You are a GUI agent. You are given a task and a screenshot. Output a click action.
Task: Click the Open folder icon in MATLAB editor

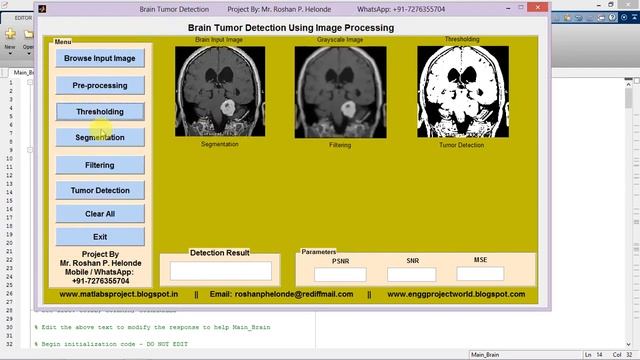pos(29,34)
